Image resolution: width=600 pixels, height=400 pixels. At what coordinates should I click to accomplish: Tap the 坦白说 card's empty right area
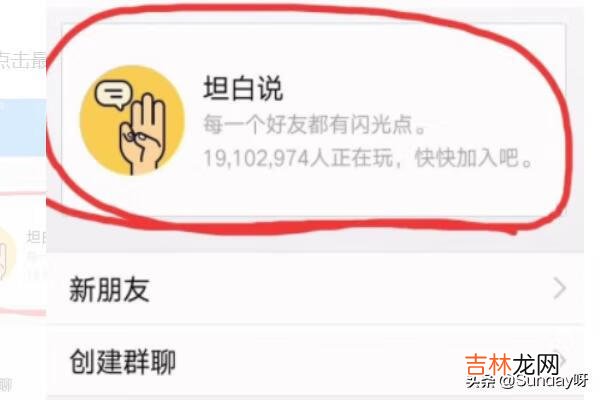[x=497, y=77]
